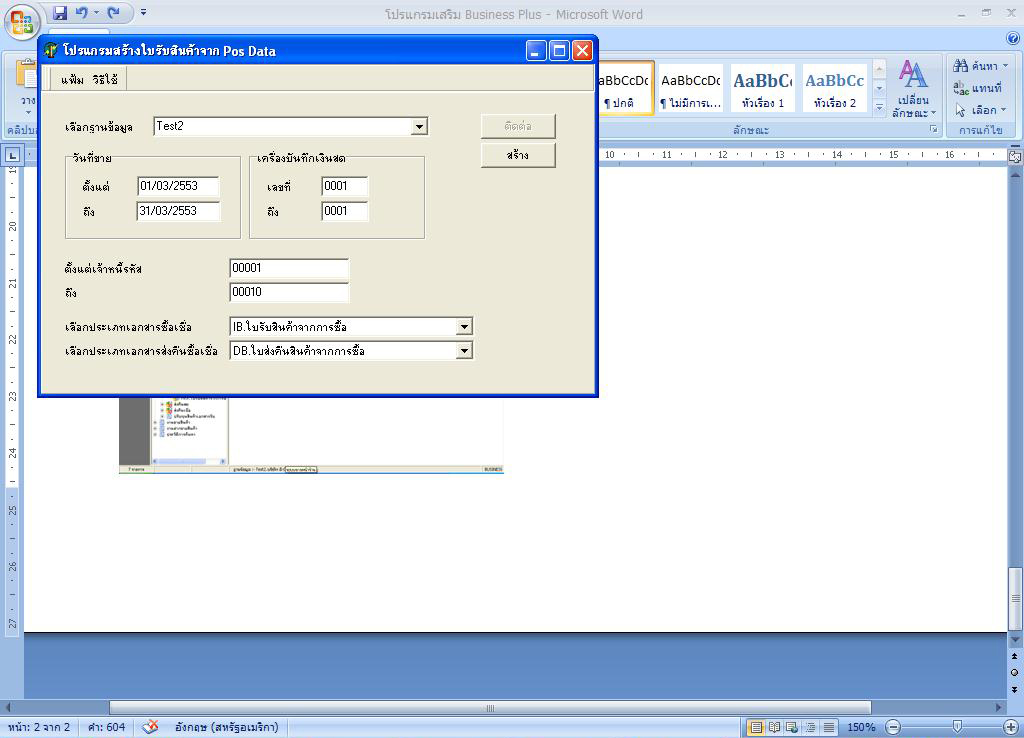Apply the หัวเรื่อง 1 heading style
1024x738 pixels.
pos(762,88)
